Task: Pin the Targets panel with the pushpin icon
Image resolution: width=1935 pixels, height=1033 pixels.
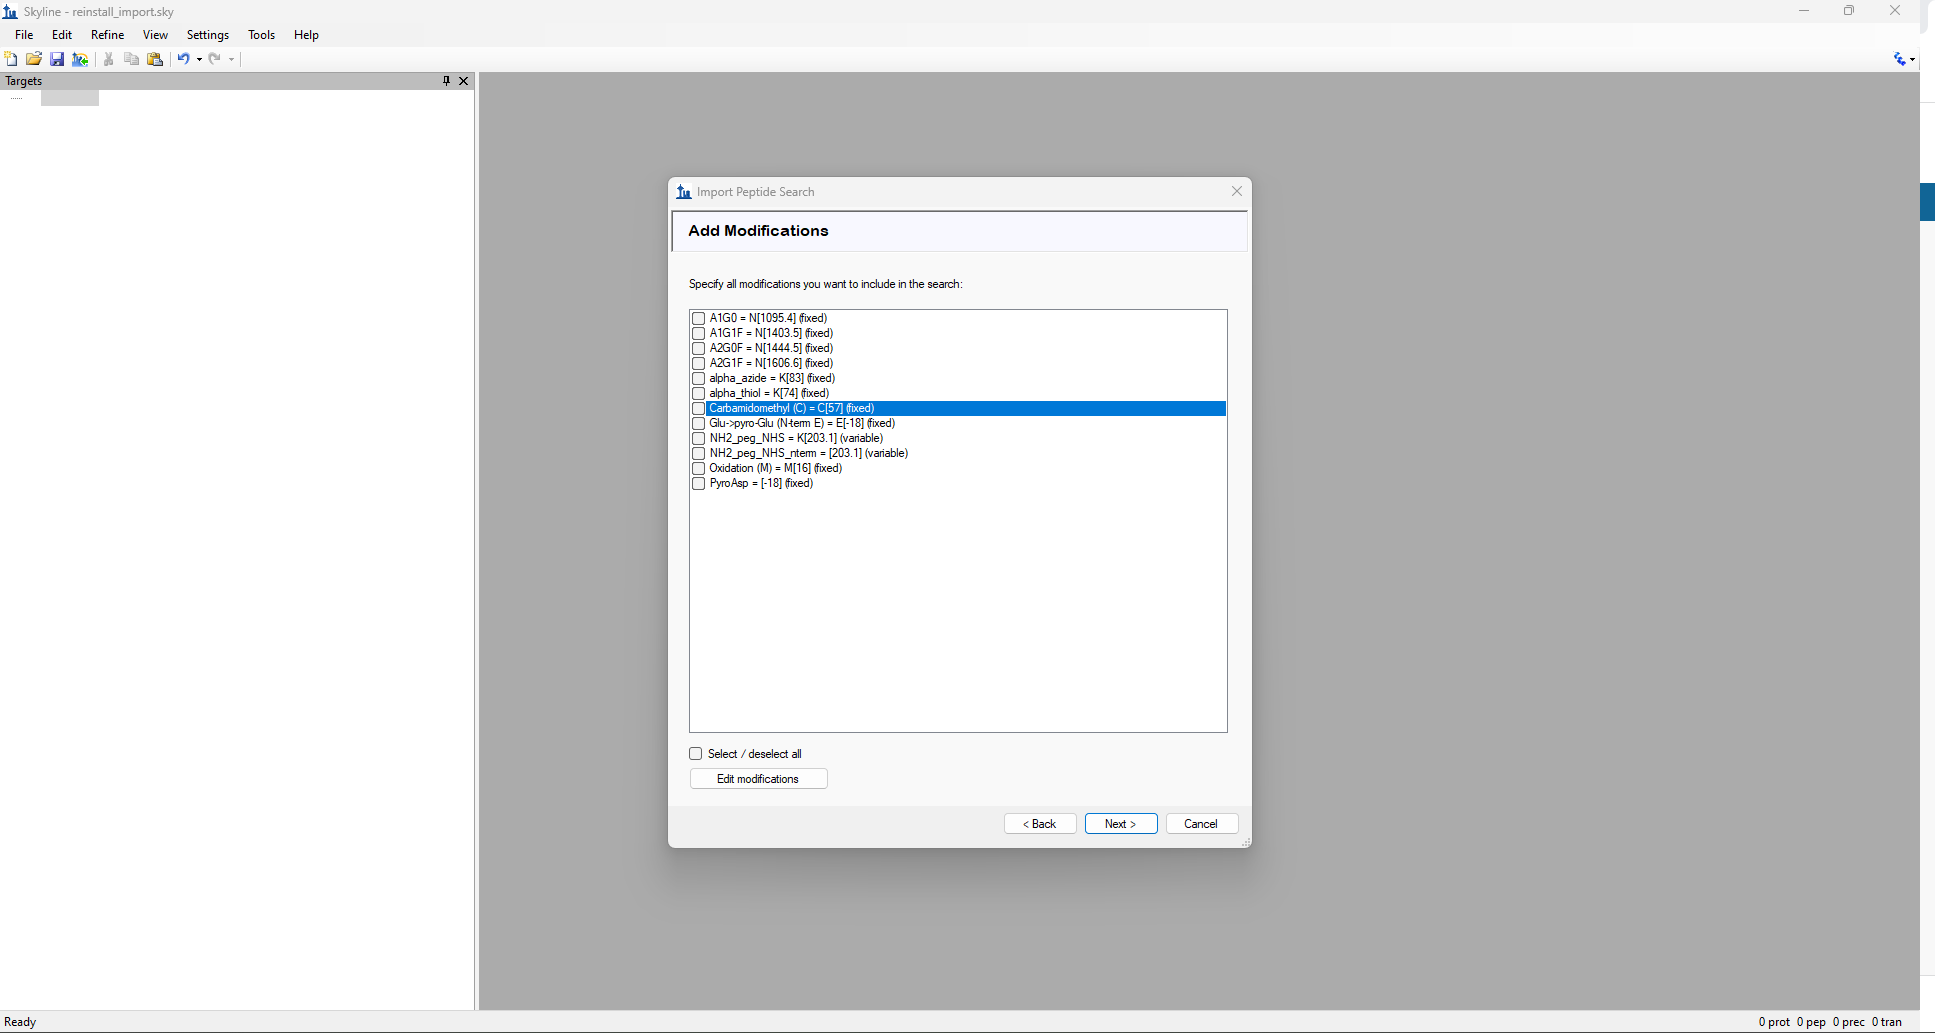Action: click(446, 81)
